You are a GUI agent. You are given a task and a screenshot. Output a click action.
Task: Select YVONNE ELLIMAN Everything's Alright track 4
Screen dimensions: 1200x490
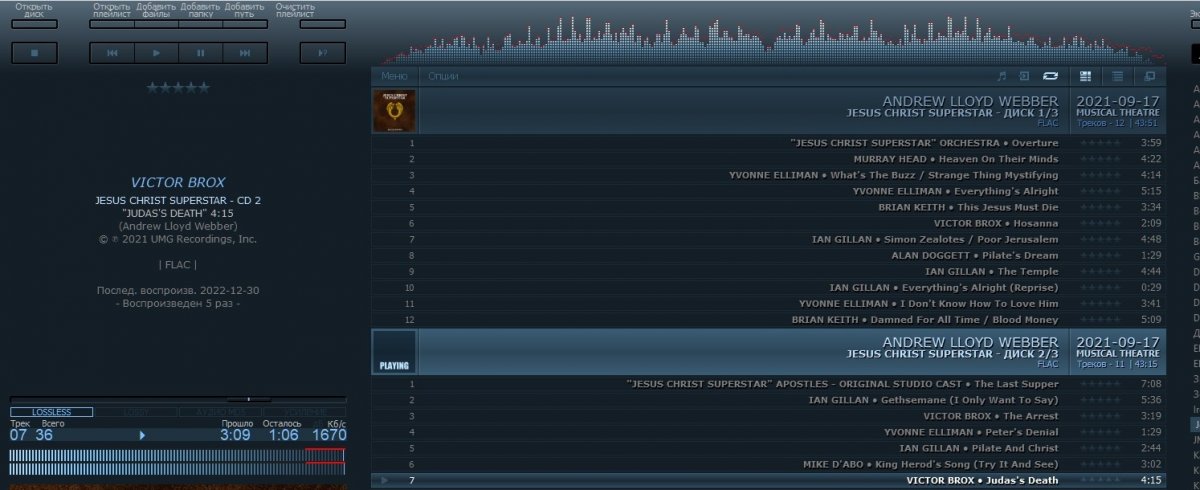tap(768, 191)
